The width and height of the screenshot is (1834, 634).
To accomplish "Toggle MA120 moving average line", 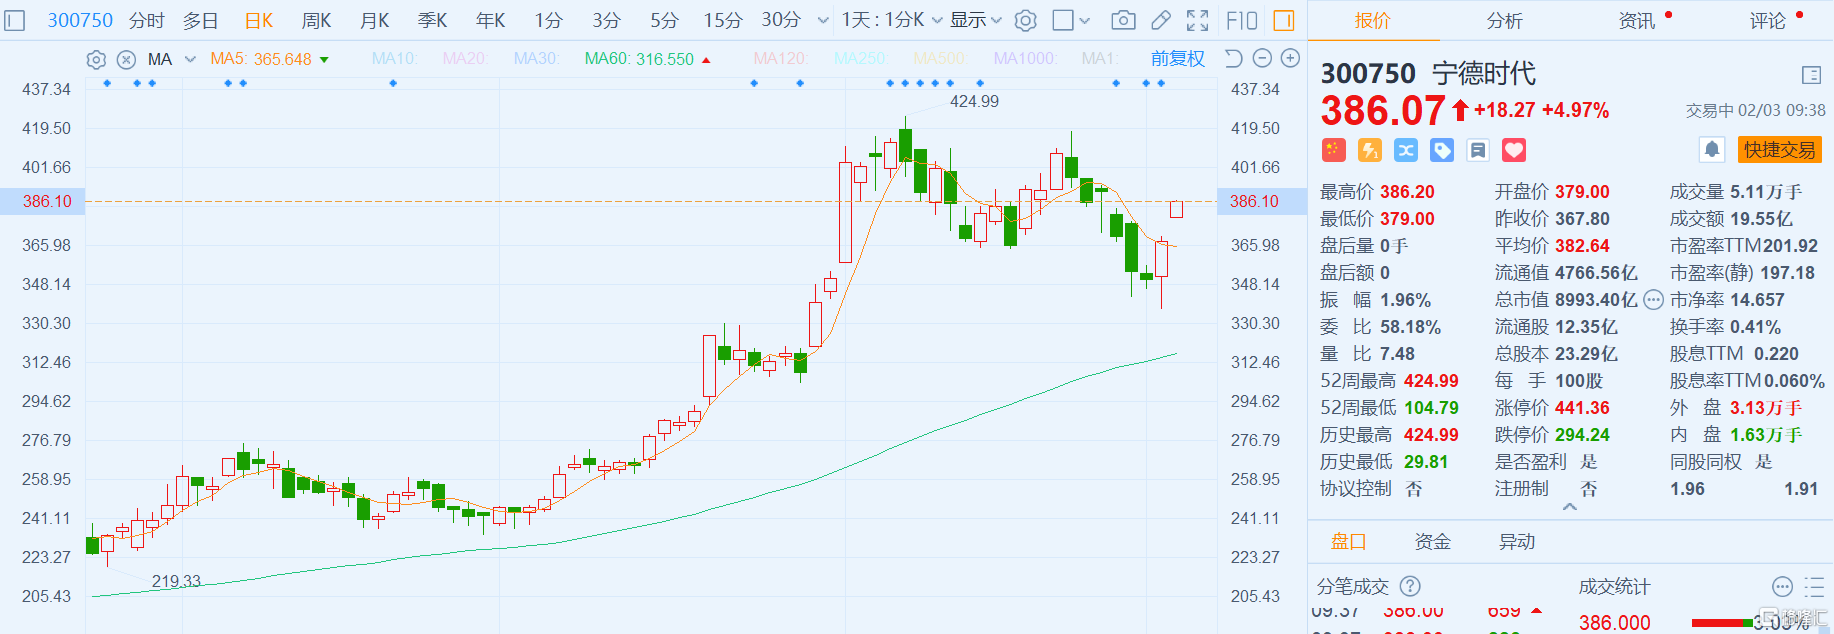I will [x=781, y=59].
